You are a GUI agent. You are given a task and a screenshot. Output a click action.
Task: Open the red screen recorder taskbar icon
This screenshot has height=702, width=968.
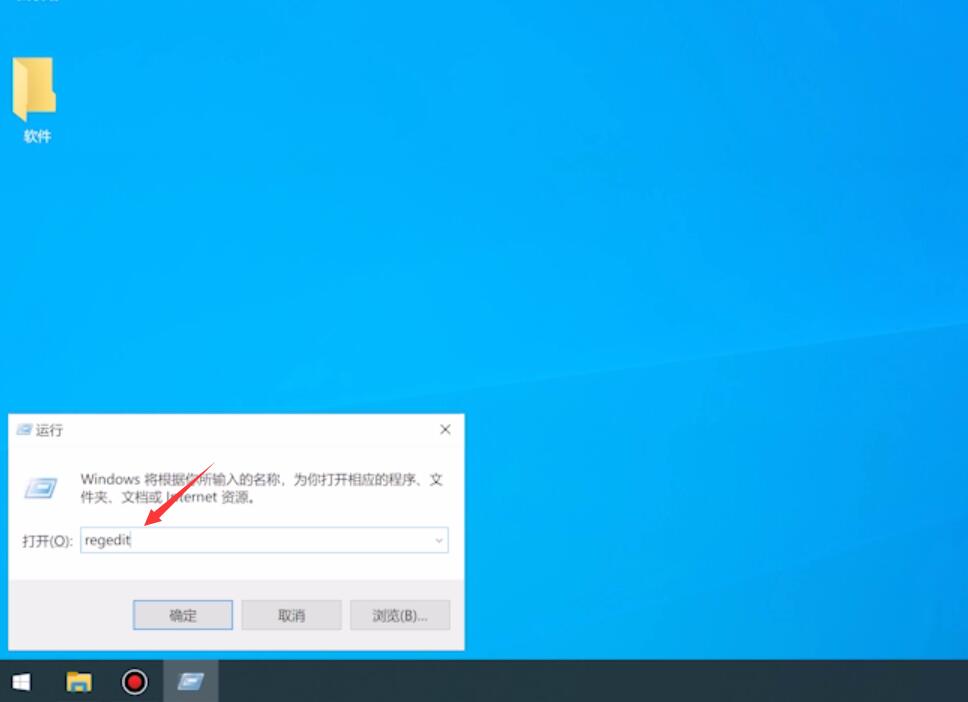click(x=134, y=682)
